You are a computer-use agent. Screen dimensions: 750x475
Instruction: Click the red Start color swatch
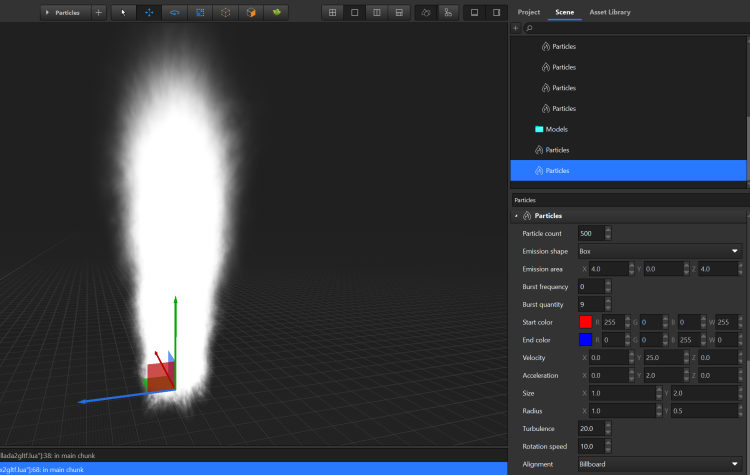[x=586, y=322]
